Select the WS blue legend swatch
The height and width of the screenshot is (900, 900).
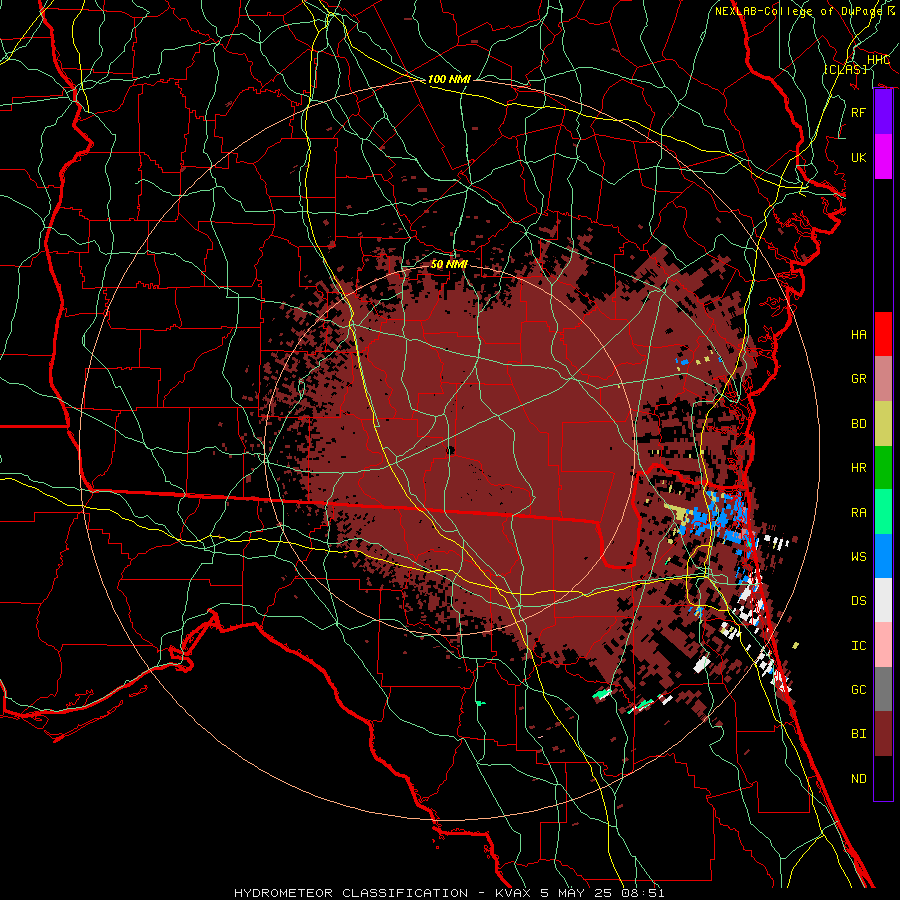[883, 556]
